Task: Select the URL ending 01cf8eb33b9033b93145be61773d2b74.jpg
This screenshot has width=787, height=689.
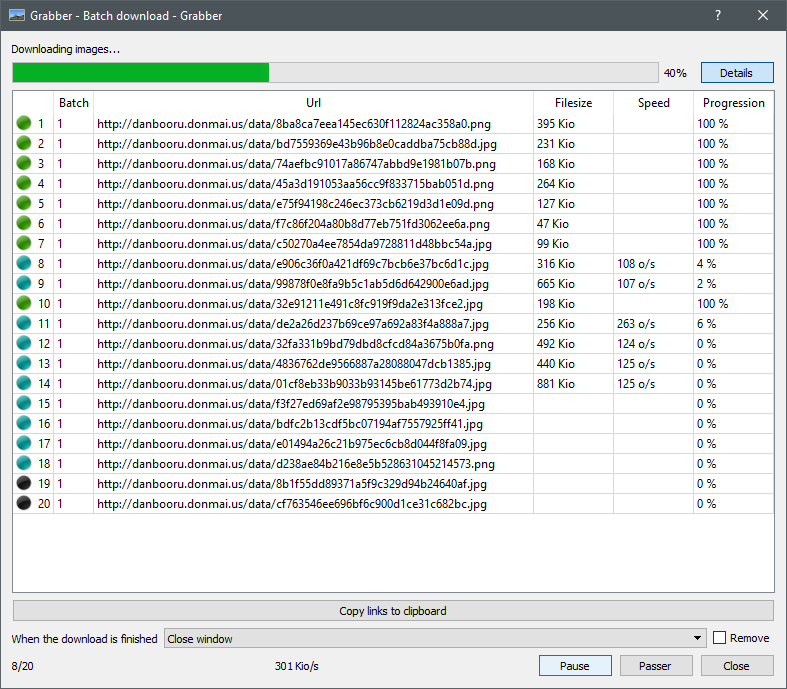Action: pos(294,384)
